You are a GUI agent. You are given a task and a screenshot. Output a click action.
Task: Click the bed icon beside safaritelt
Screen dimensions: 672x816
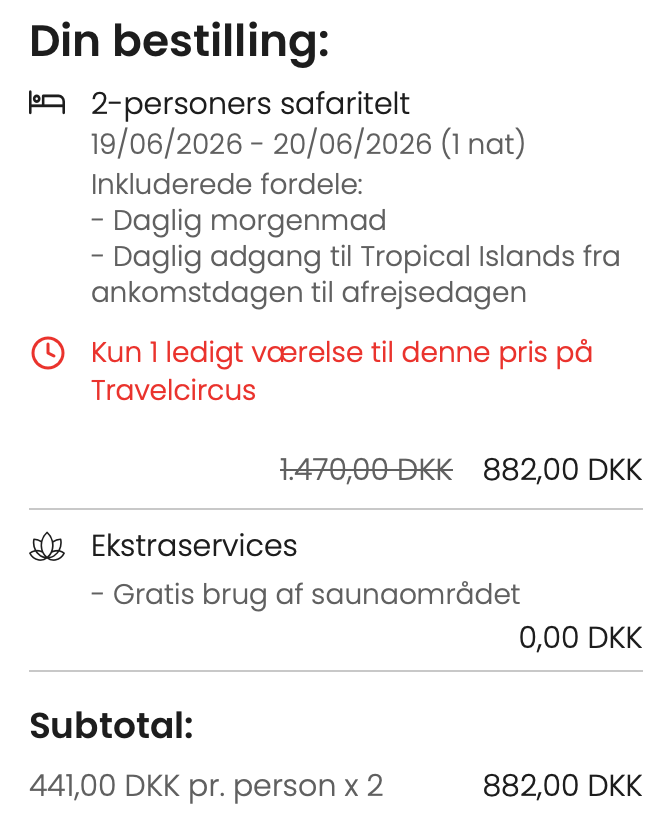coord(47,102)
